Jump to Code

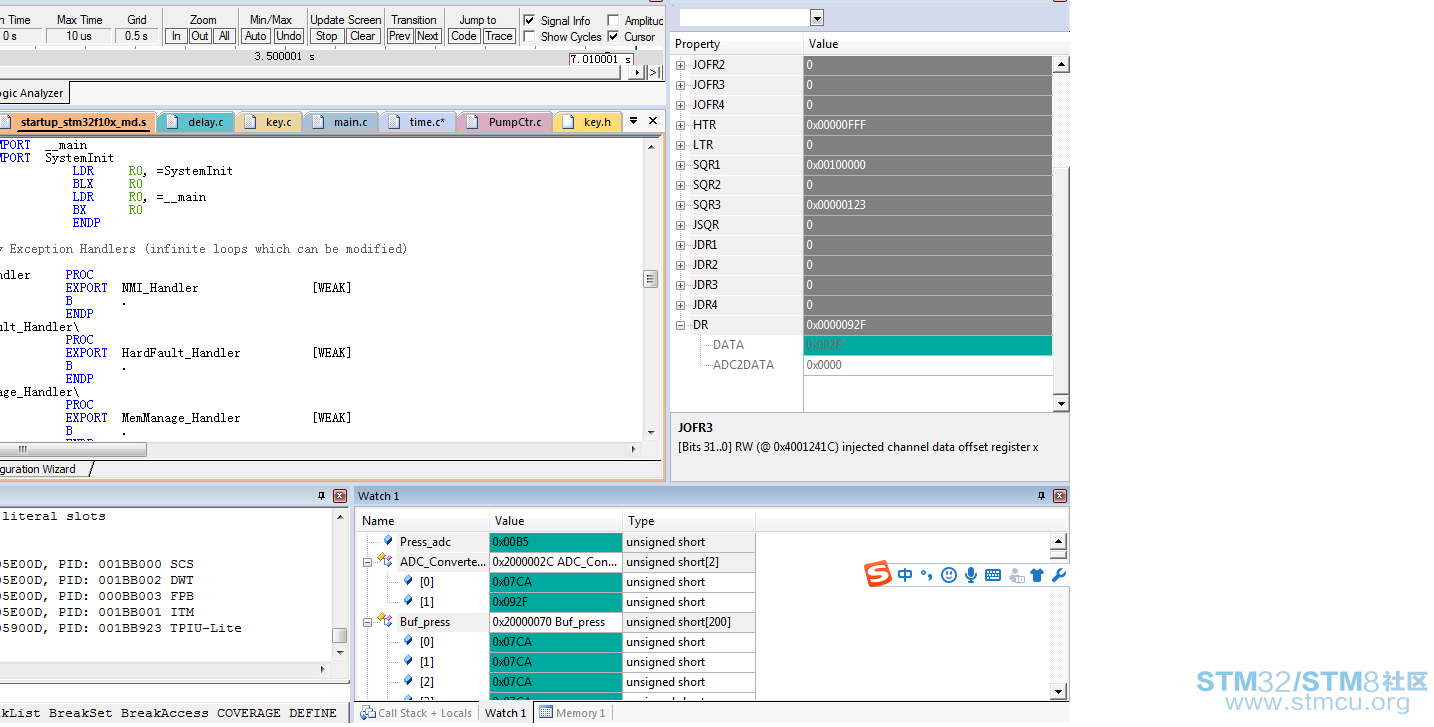point(464,36)
